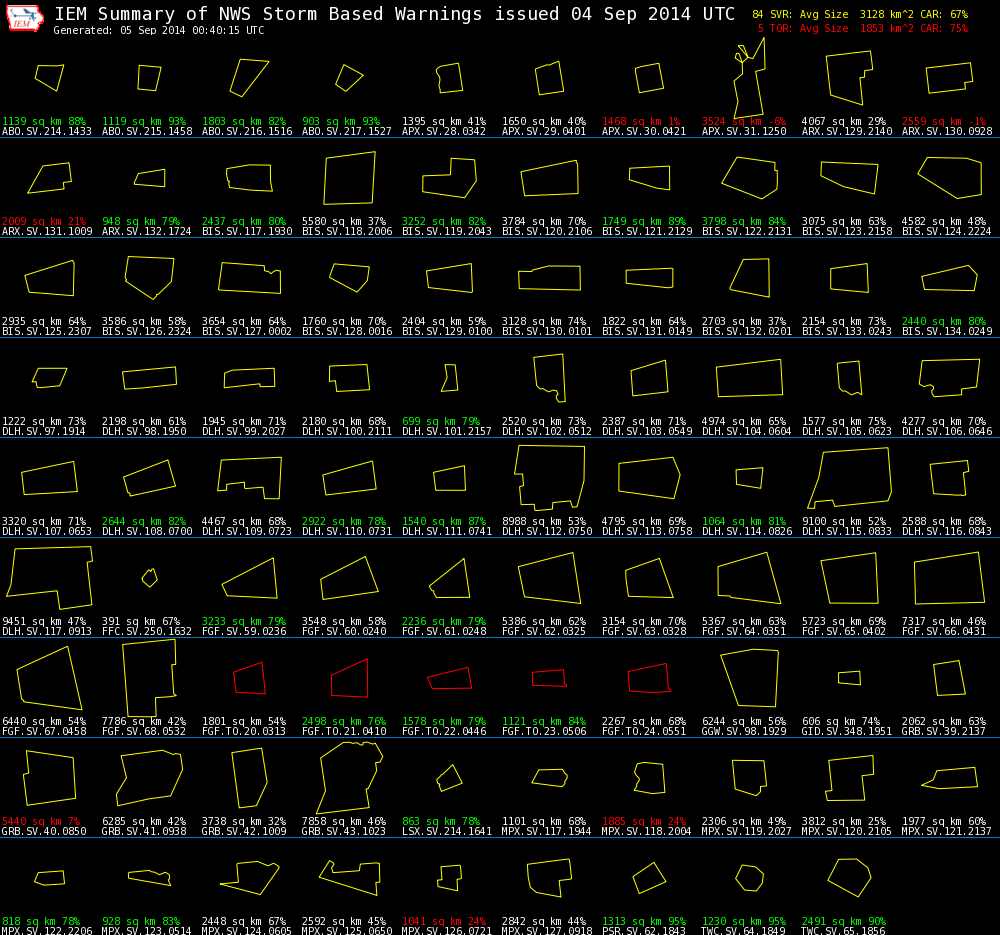1000x935 pixels.
Task: Click the label 'GRB.SV.42.1009'
Action: pyautogui.click(x=244, y=832)
